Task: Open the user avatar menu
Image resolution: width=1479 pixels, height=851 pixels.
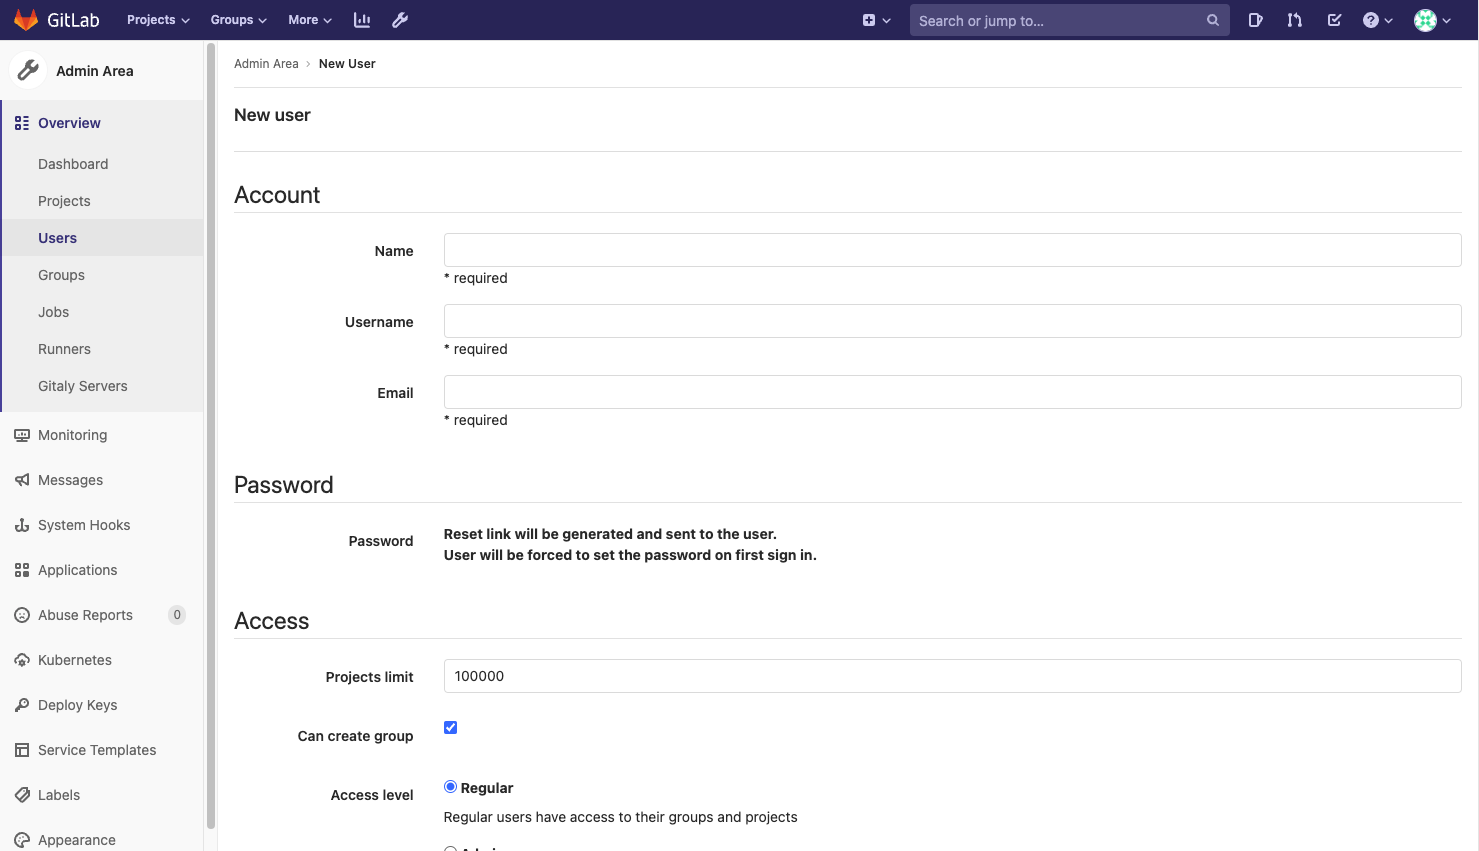Action: 1432,20
